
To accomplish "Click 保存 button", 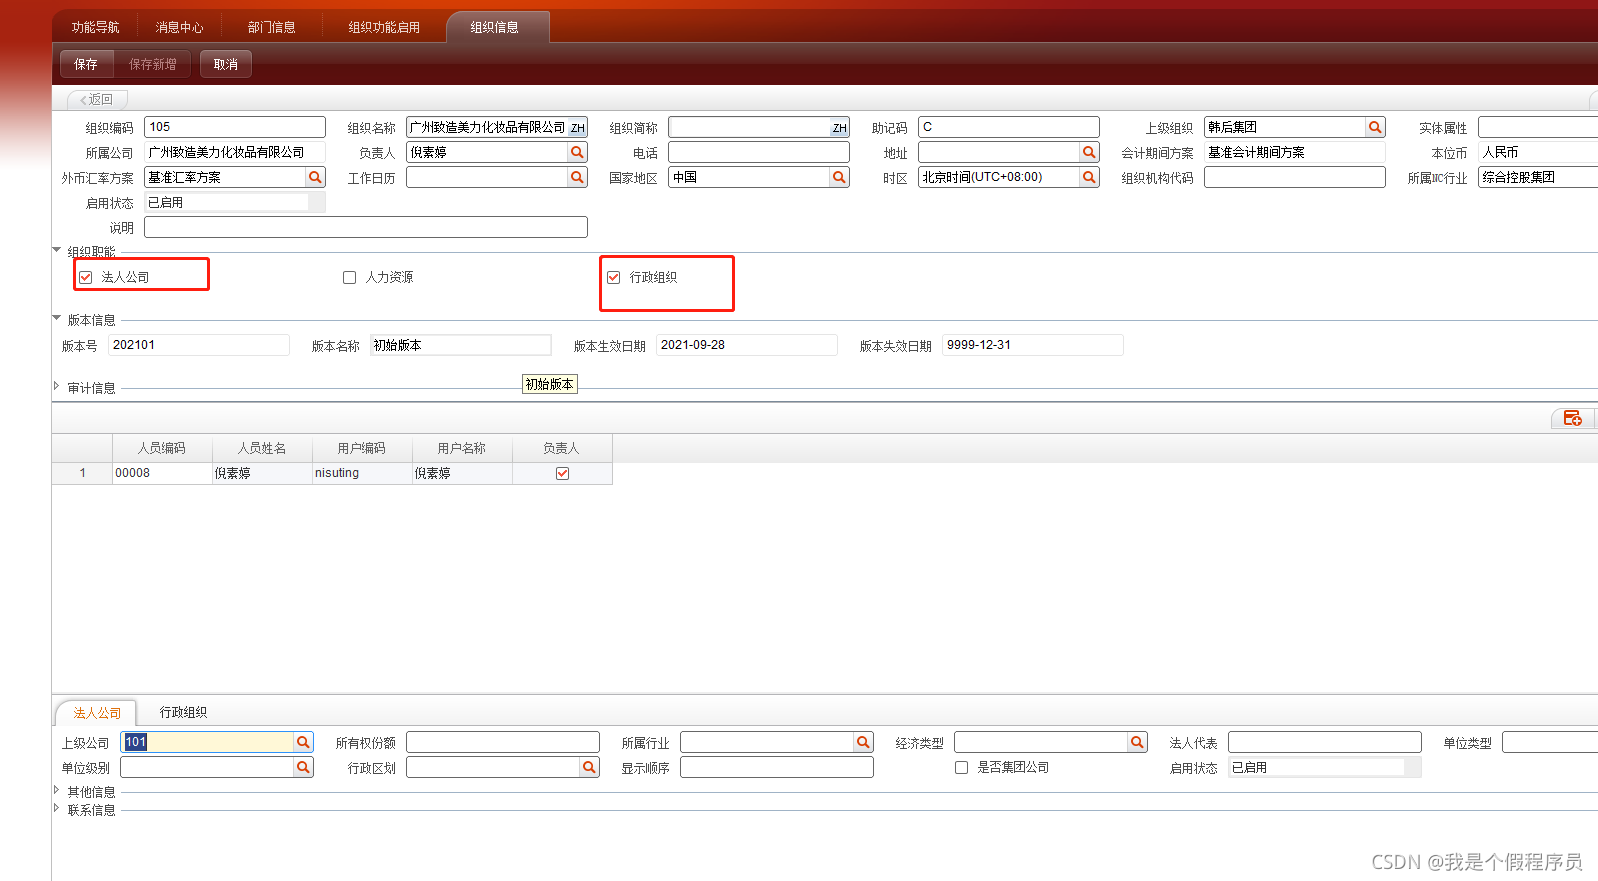I will point(86,64).
